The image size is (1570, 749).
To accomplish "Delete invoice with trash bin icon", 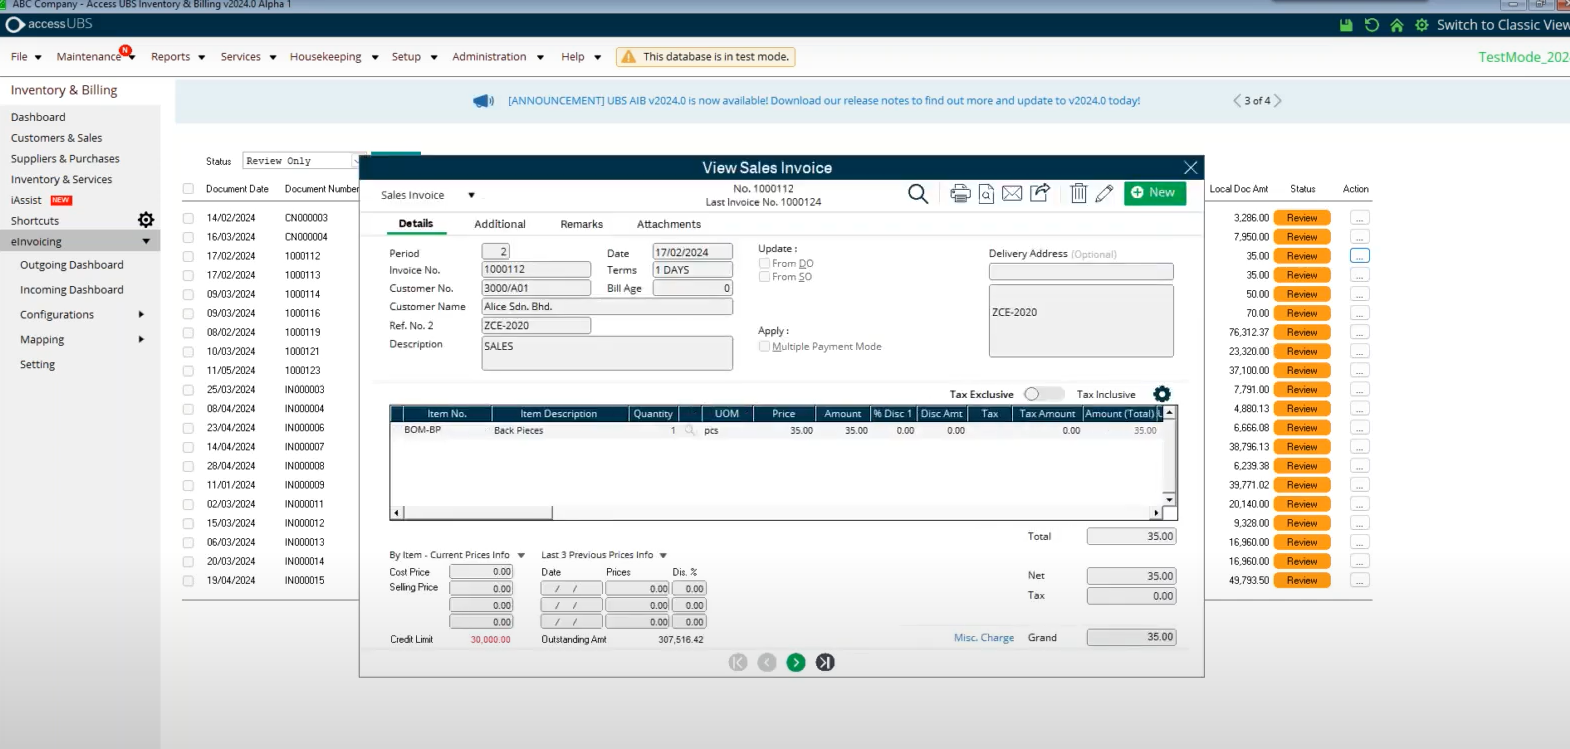I will tap(1078, 193).
